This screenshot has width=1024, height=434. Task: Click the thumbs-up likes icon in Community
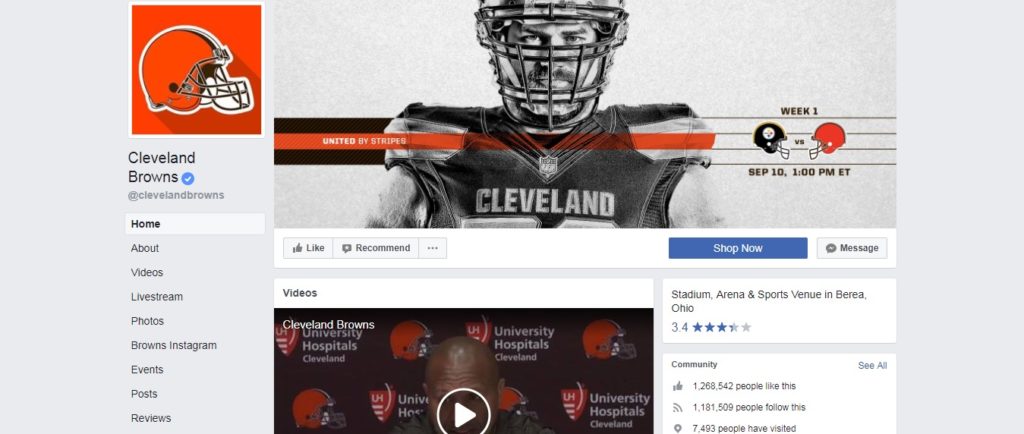point(678,386)
